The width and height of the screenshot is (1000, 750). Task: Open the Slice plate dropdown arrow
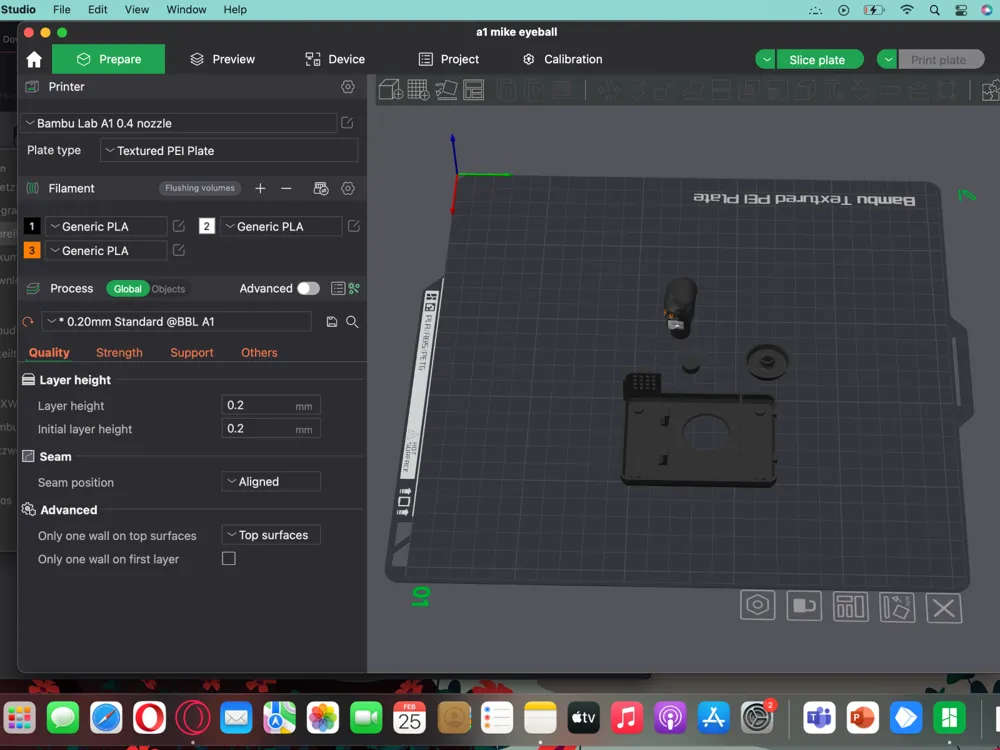pos(766,59)
